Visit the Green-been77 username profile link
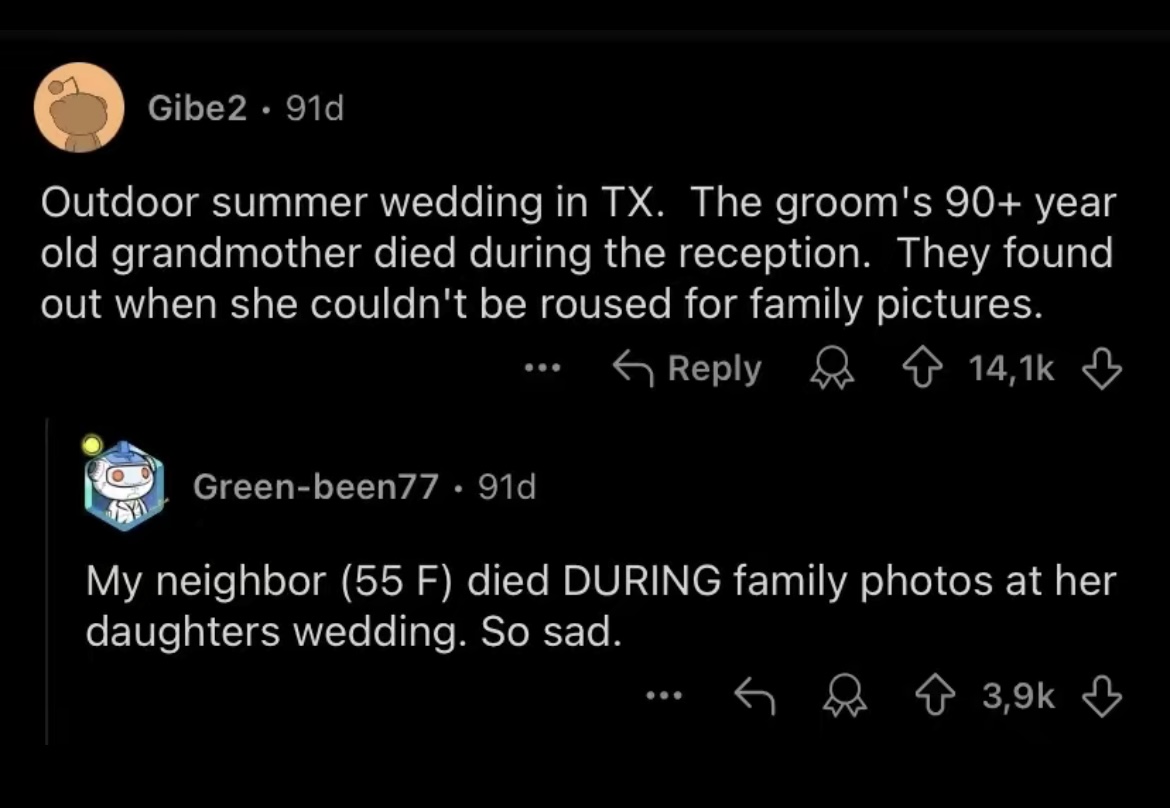This screenshot has height=808, width=1170. [315, 487]
